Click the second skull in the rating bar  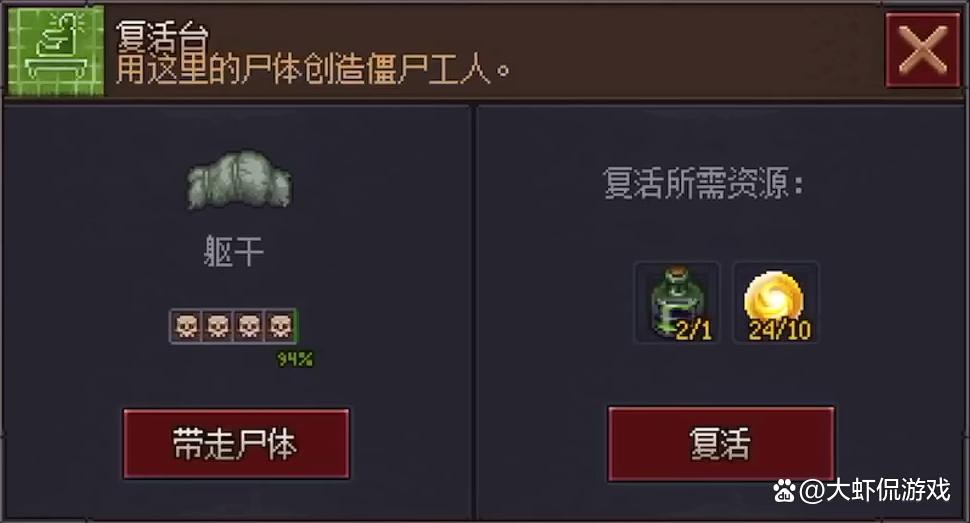218,326
